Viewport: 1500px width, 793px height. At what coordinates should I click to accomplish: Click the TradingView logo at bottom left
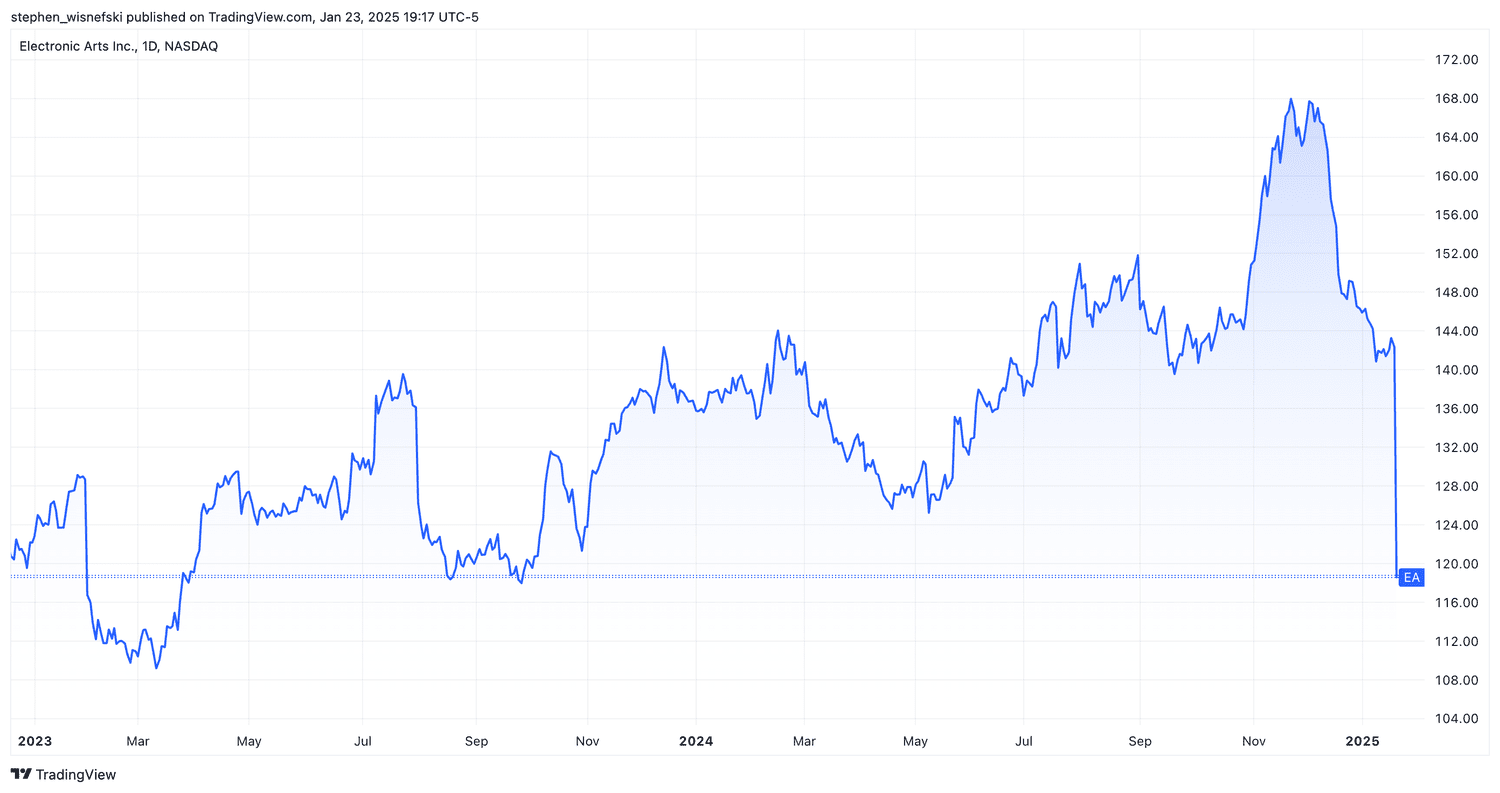[x=63, y=774]
